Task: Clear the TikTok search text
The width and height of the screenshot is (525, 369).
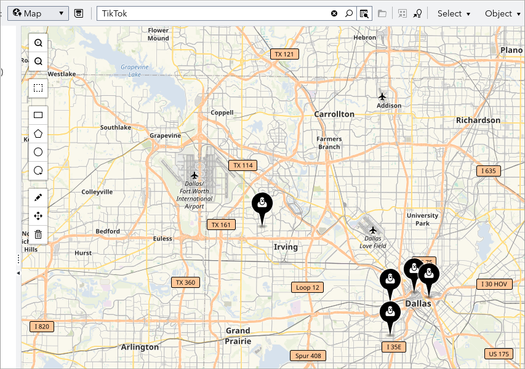Action: (334, 13)
